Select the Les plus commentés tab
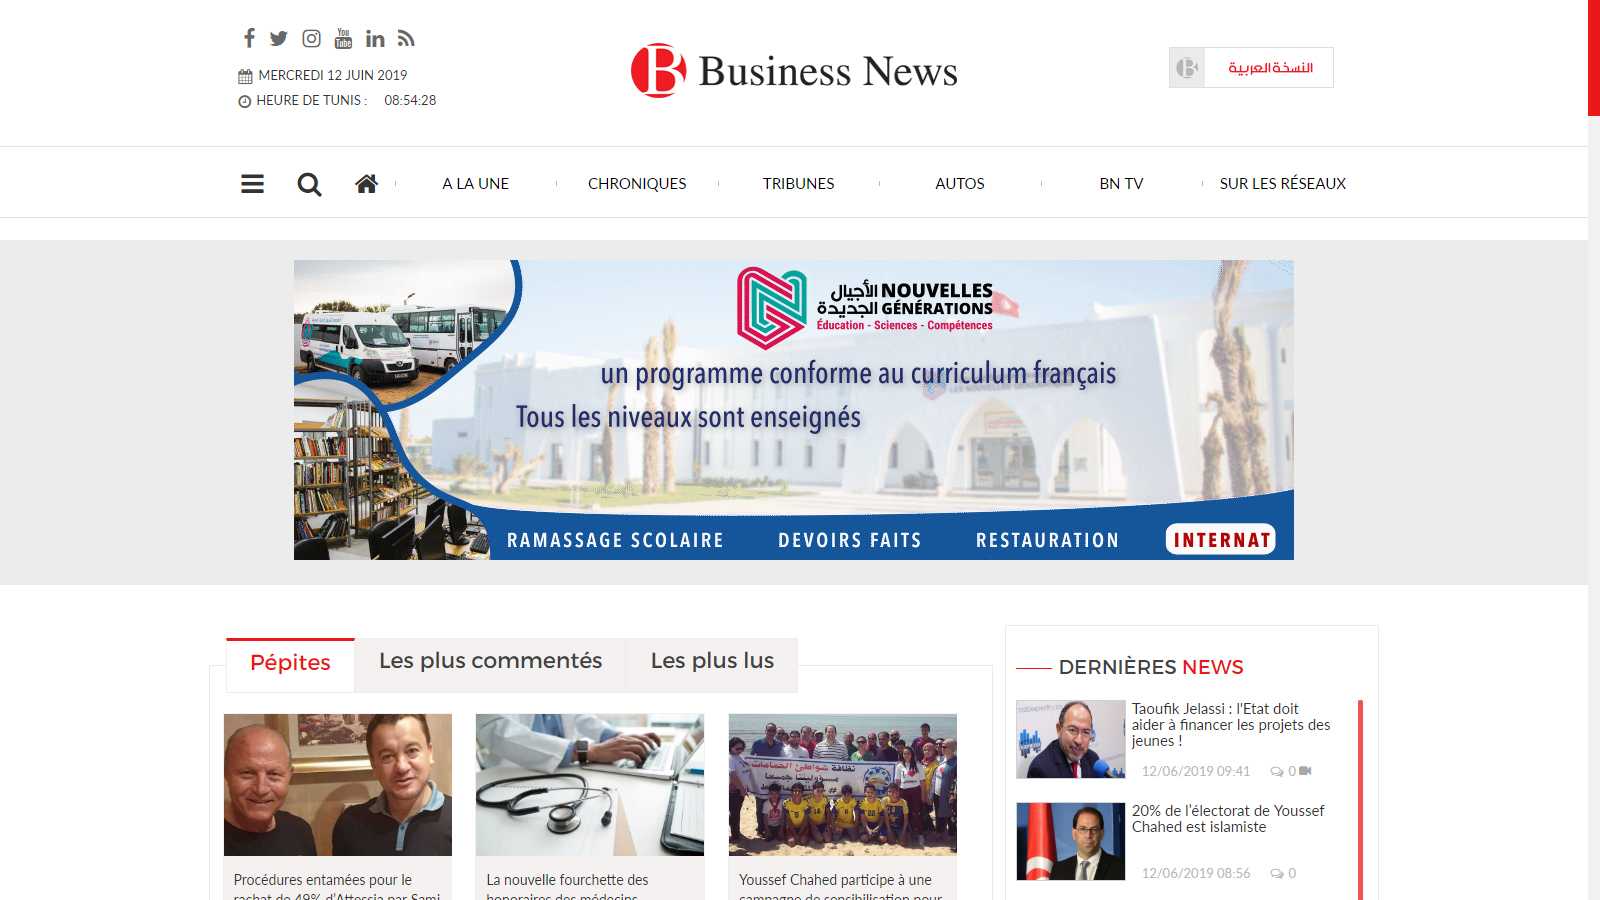Image resolution: width=1600 pixels, height=900 pixels. (x=490, y=661)
